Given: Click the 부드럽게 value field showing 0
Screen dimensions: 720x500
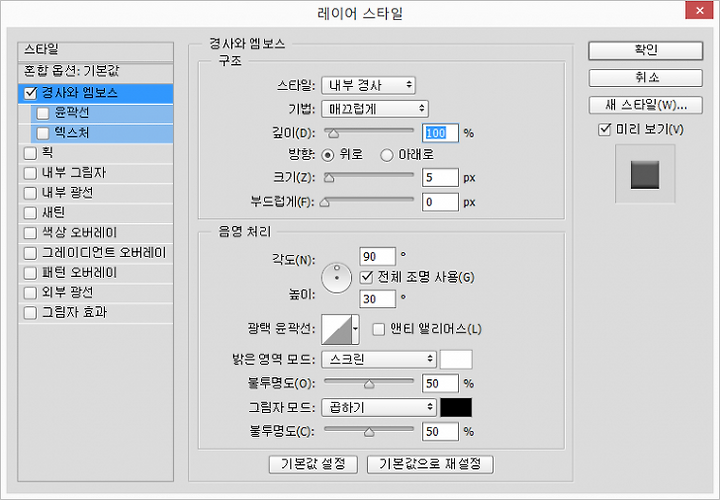Looking at the screenshot, I should click(x=440, y=202).
